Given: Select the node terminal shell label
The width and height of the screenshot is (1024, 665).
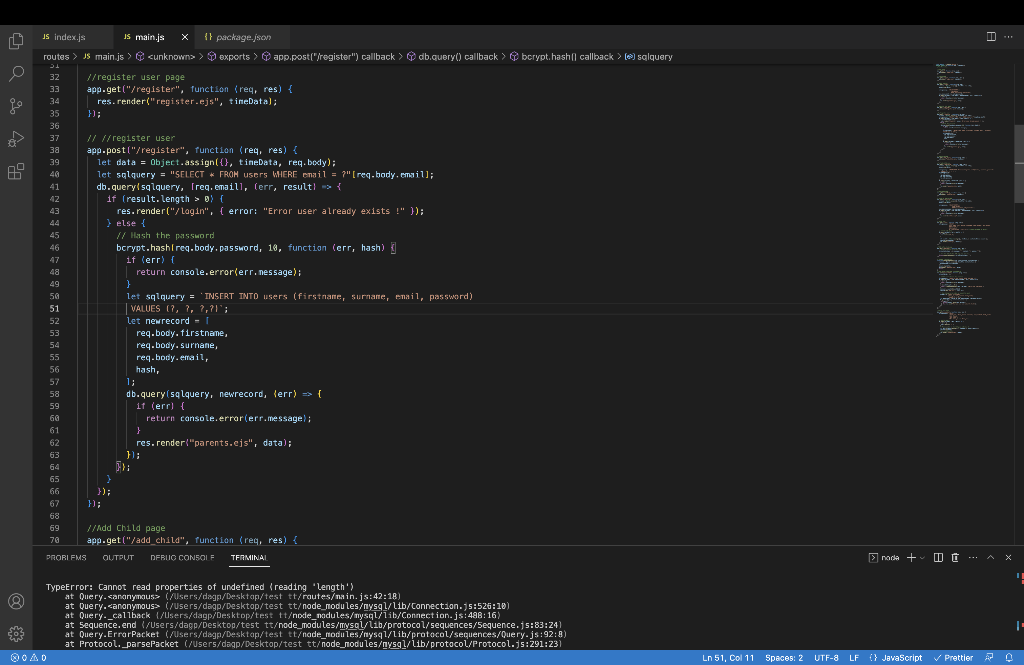Looking at the screenshot, I should (x=884, y=558).
